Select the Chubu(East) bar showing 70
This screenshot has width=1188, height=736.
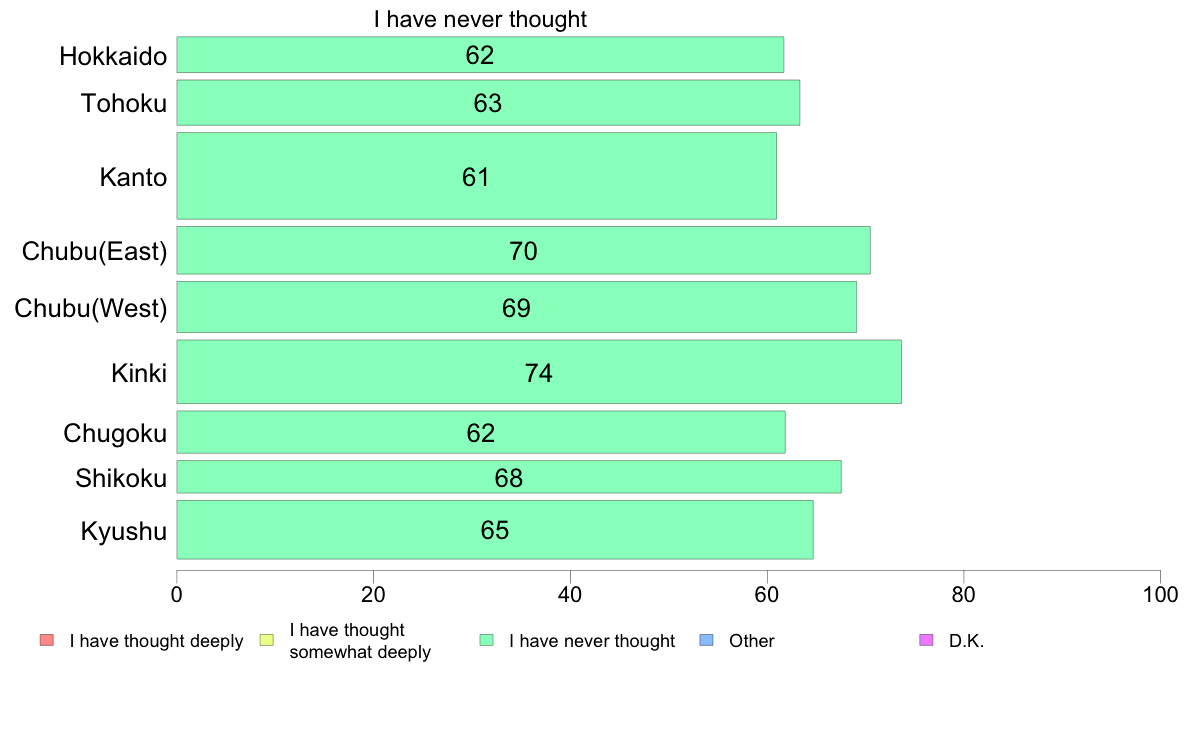[524, 250]
